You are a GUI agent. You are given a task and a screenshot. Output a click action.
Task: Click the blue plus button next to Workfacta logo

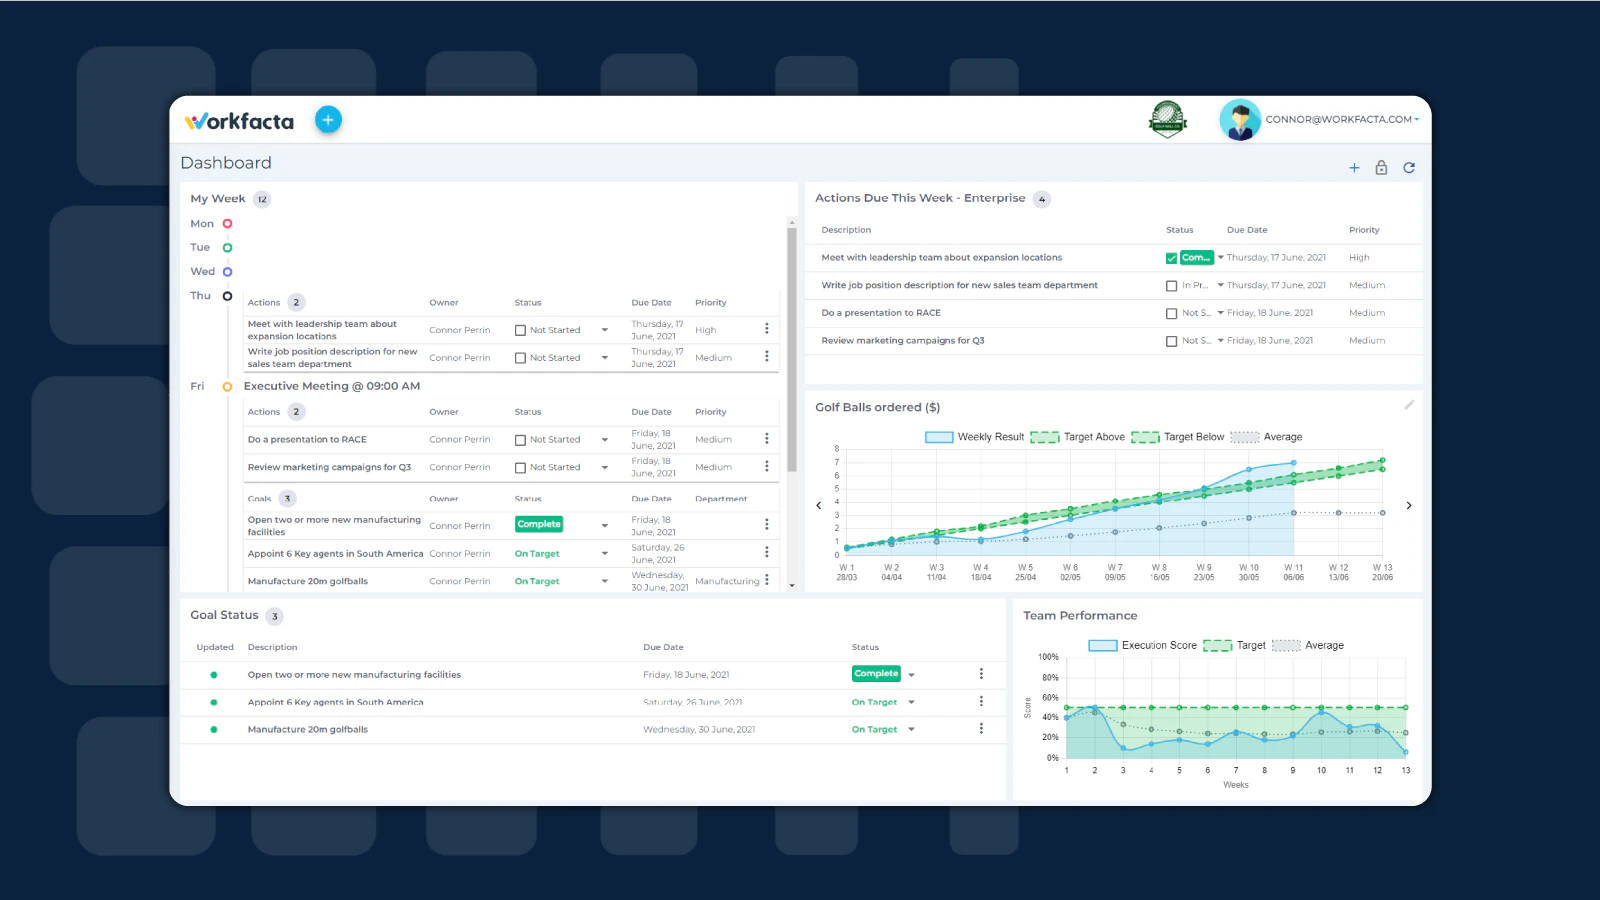point(328,119)
